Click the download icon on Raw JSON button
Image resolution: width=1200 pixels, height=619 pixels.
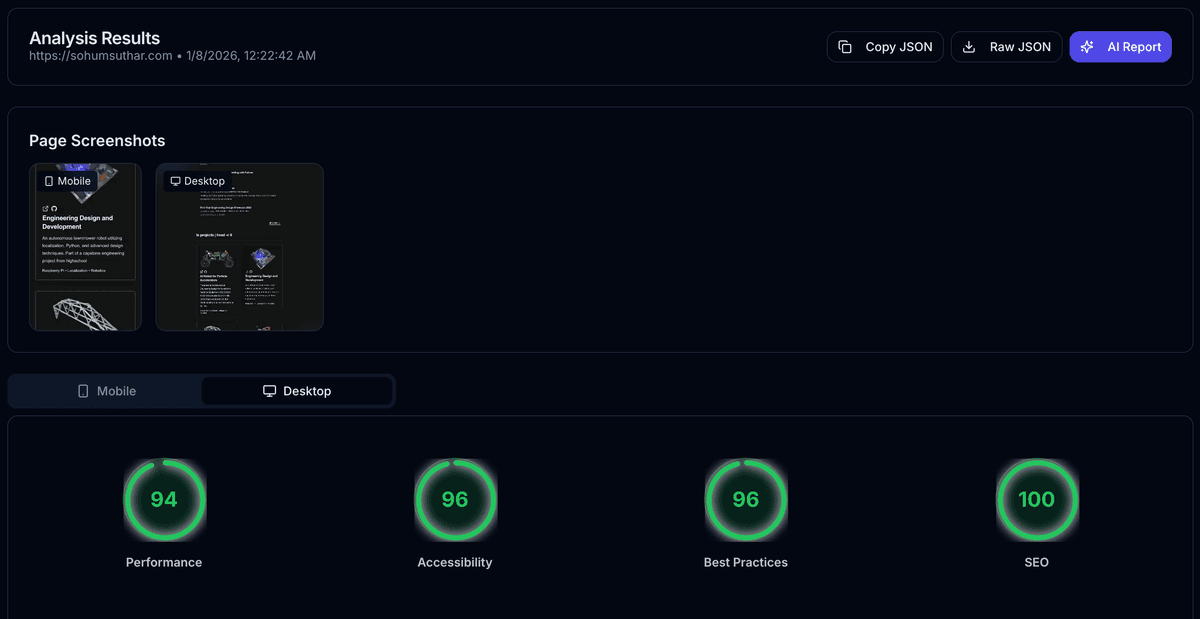(x=969, y=46)
